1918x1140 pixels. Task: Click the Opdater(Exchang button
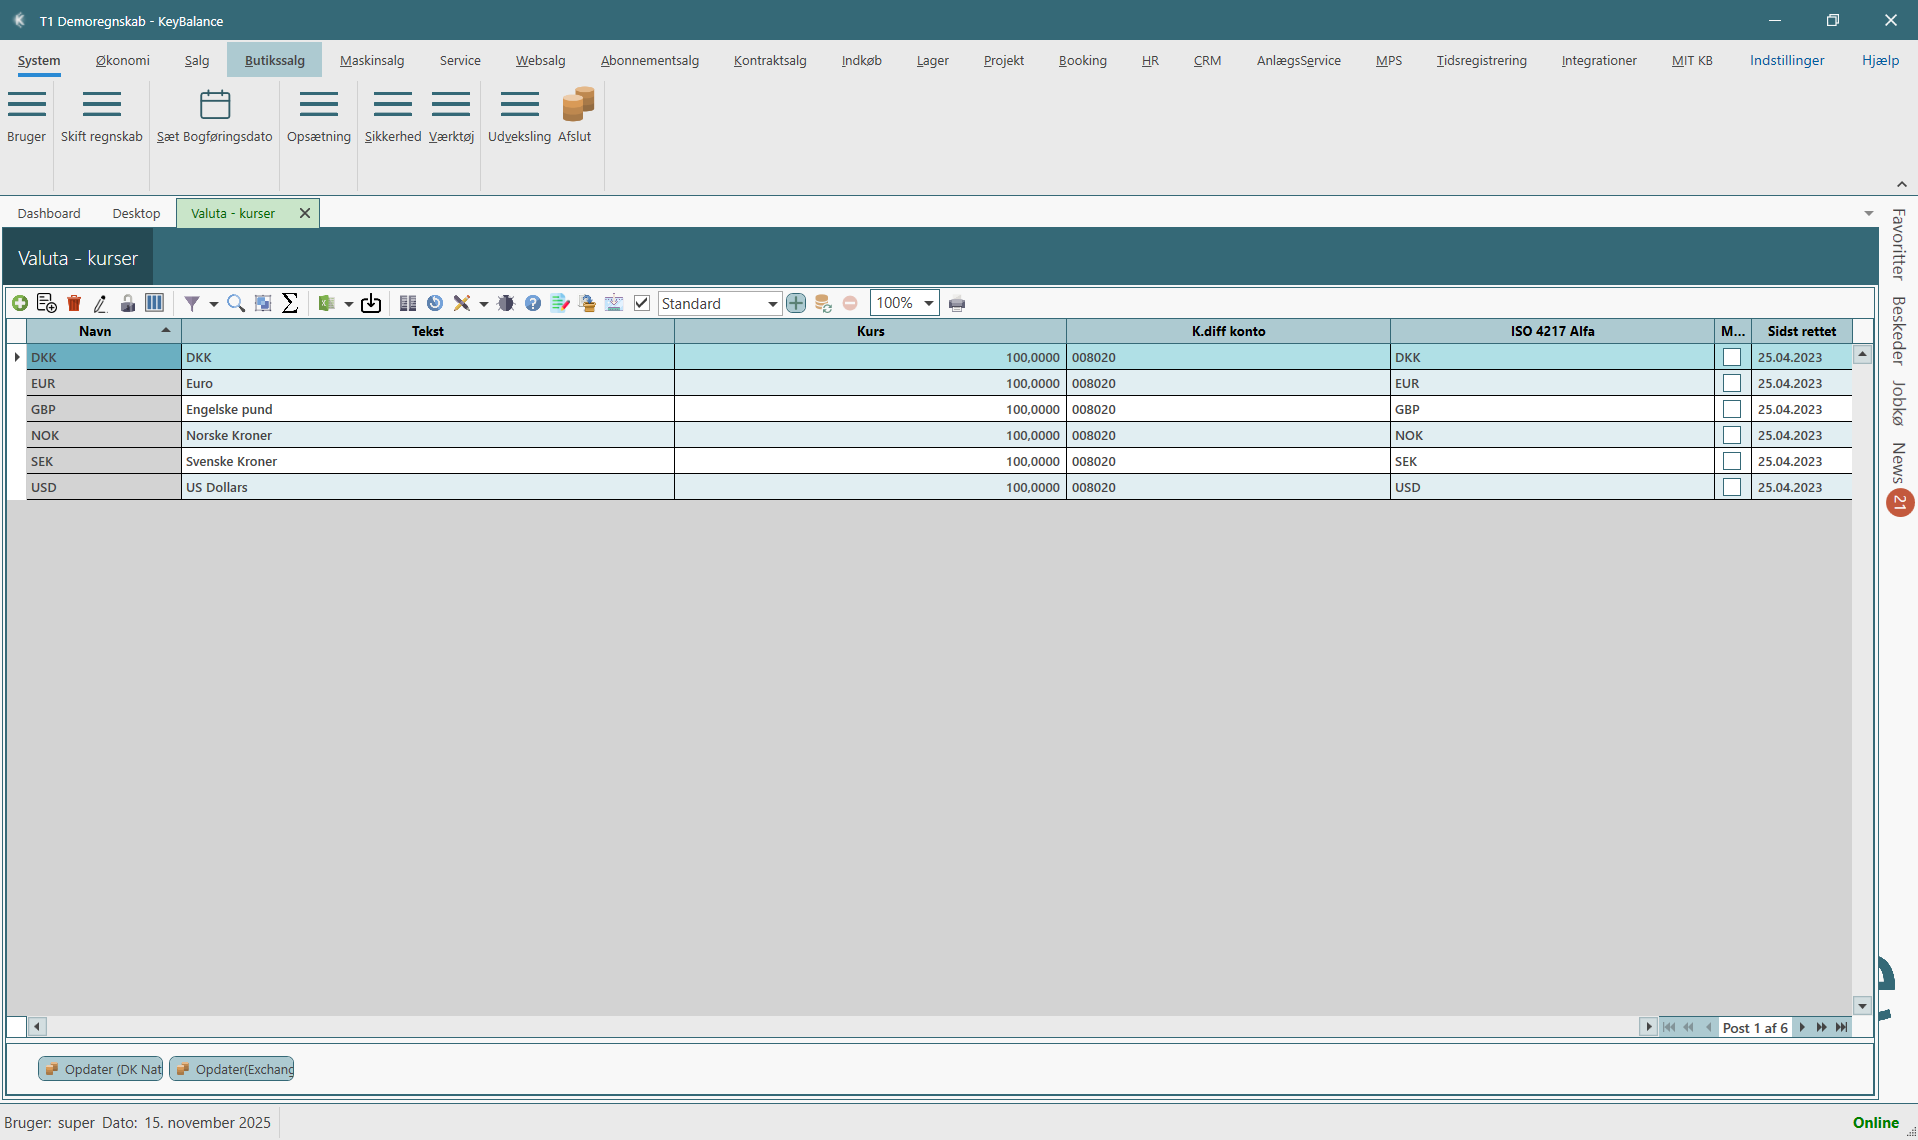click(x=232, y=1069)
